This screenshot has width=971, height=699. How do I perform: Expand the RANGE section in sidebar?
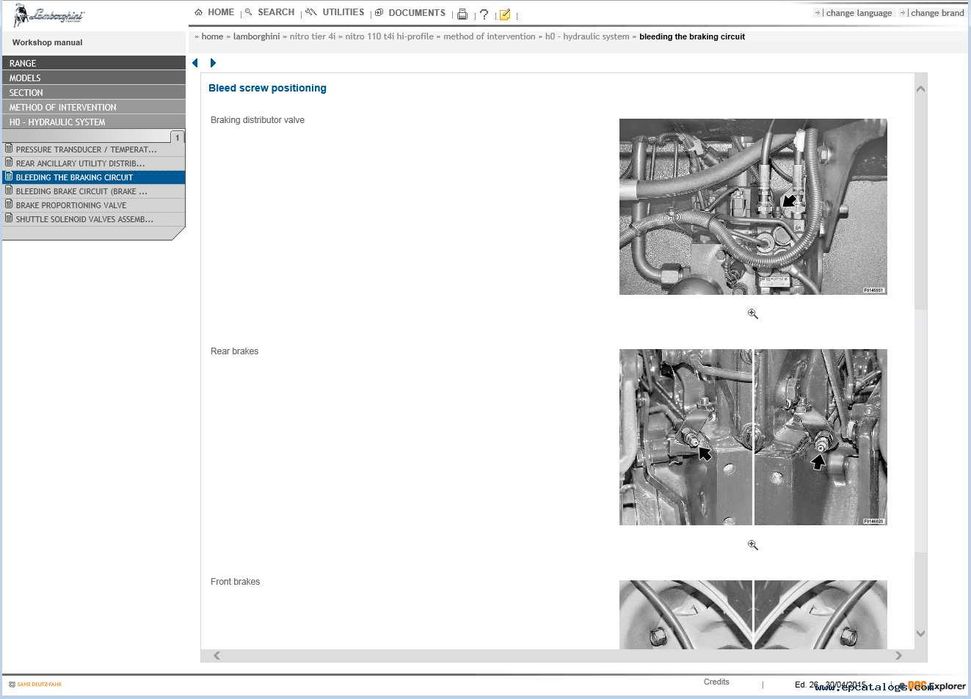tap(94, 63)
